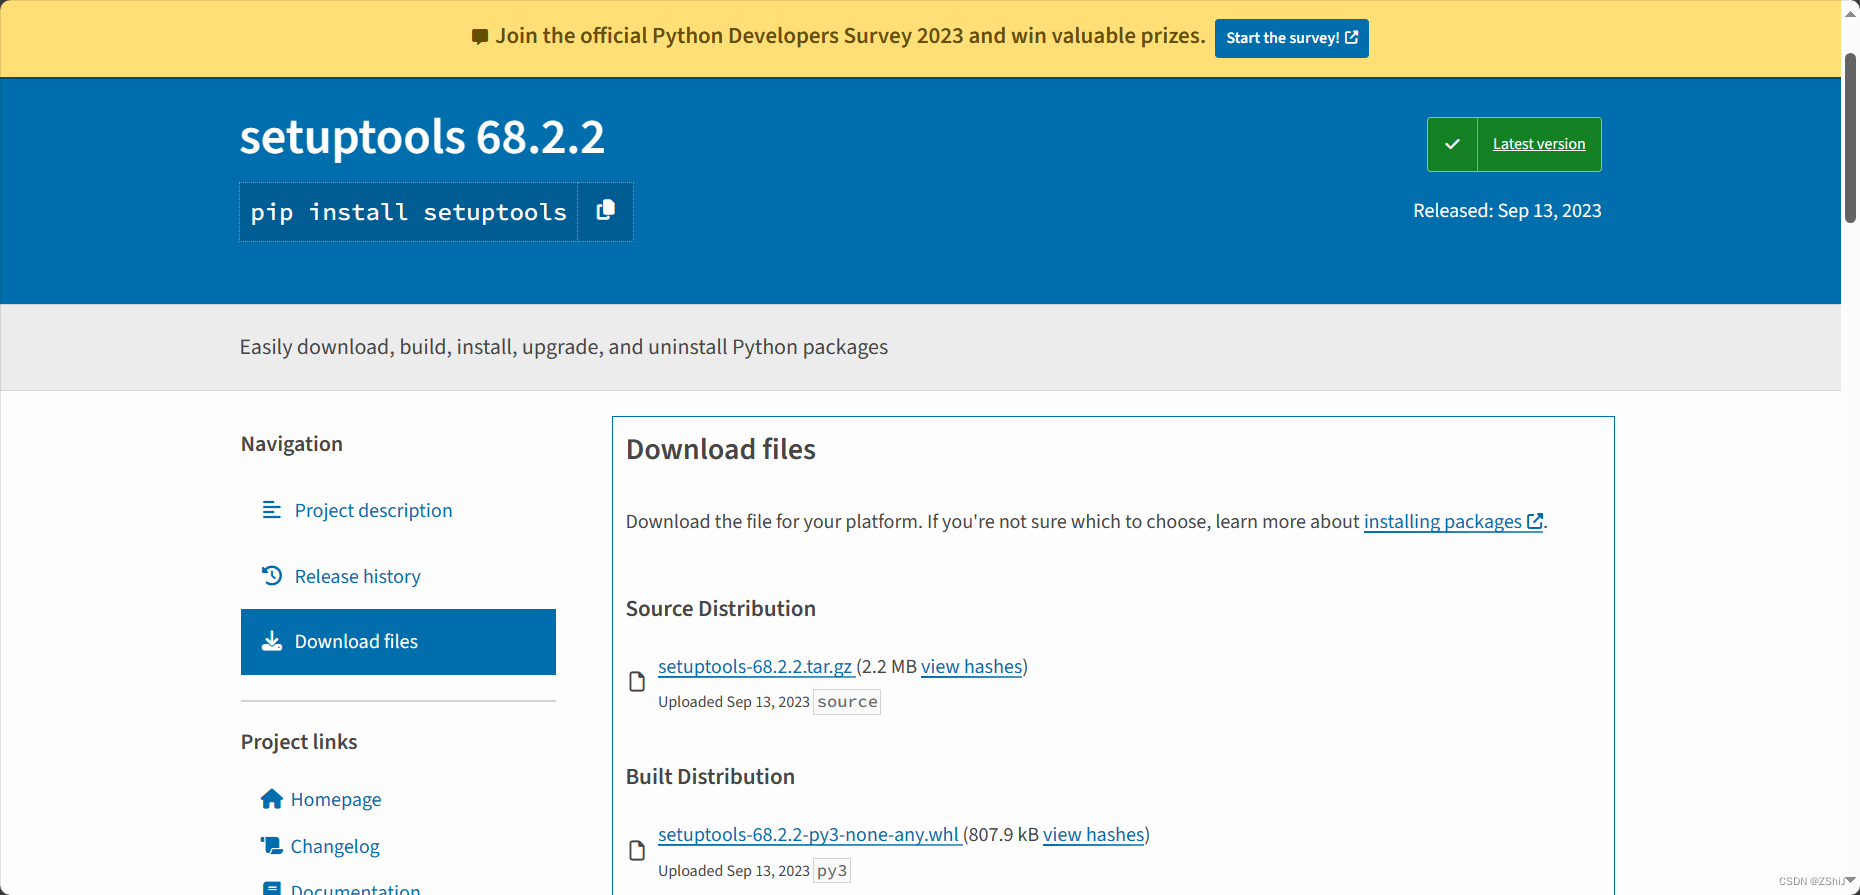Image resolution: width=1860 pixels, height=895 pixels.
Task: Open the Latest version link
Action: [x=1538, y=144]
